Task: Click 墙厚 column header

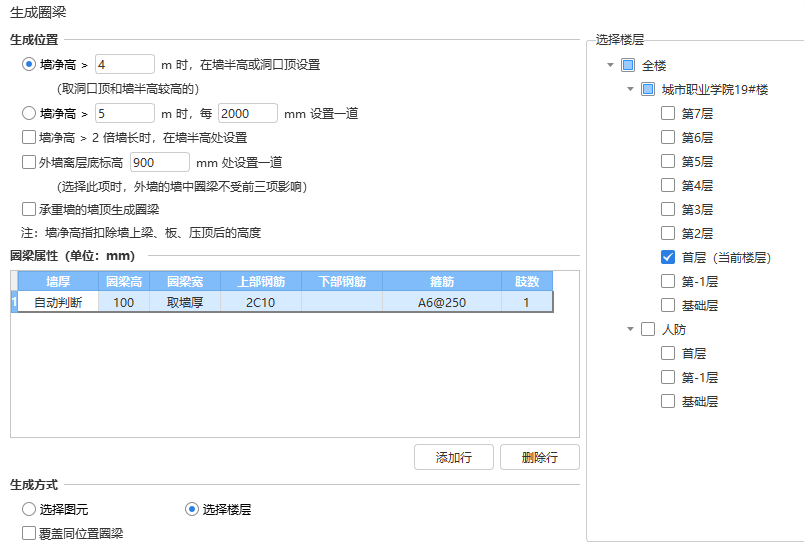Action: coord(58,281)
